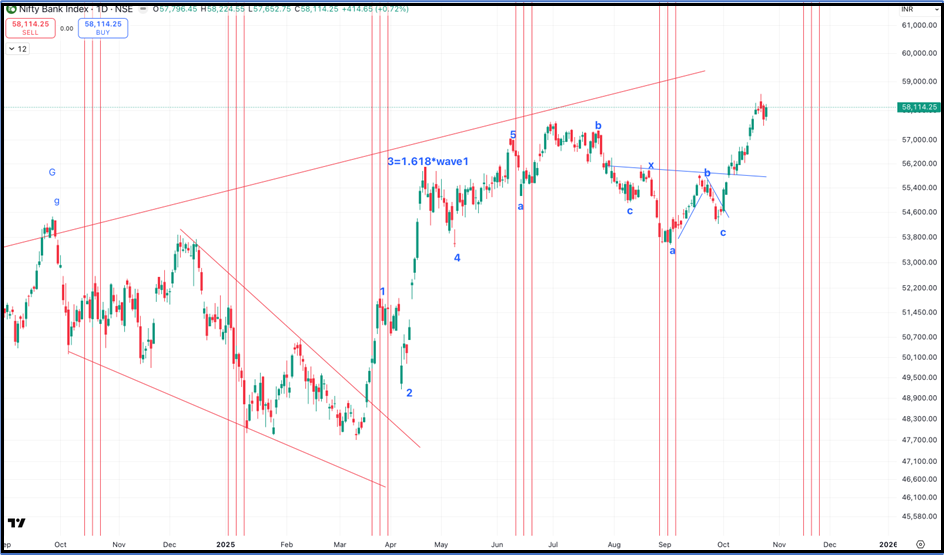Click the 46,600.00 price axis label
The image size is (944, 555).
coord(921,479)
